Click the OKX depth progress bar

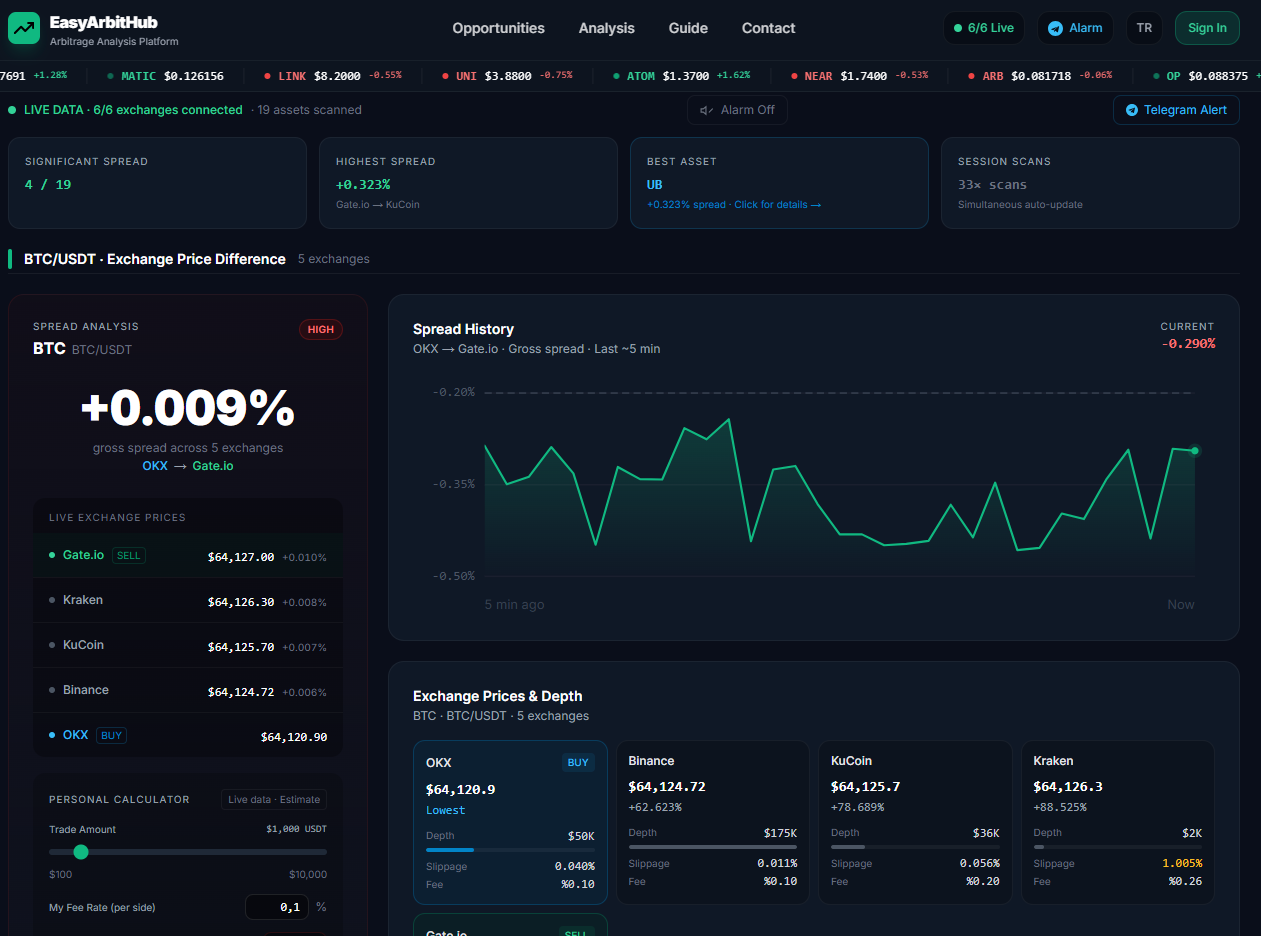click(510, 850)
